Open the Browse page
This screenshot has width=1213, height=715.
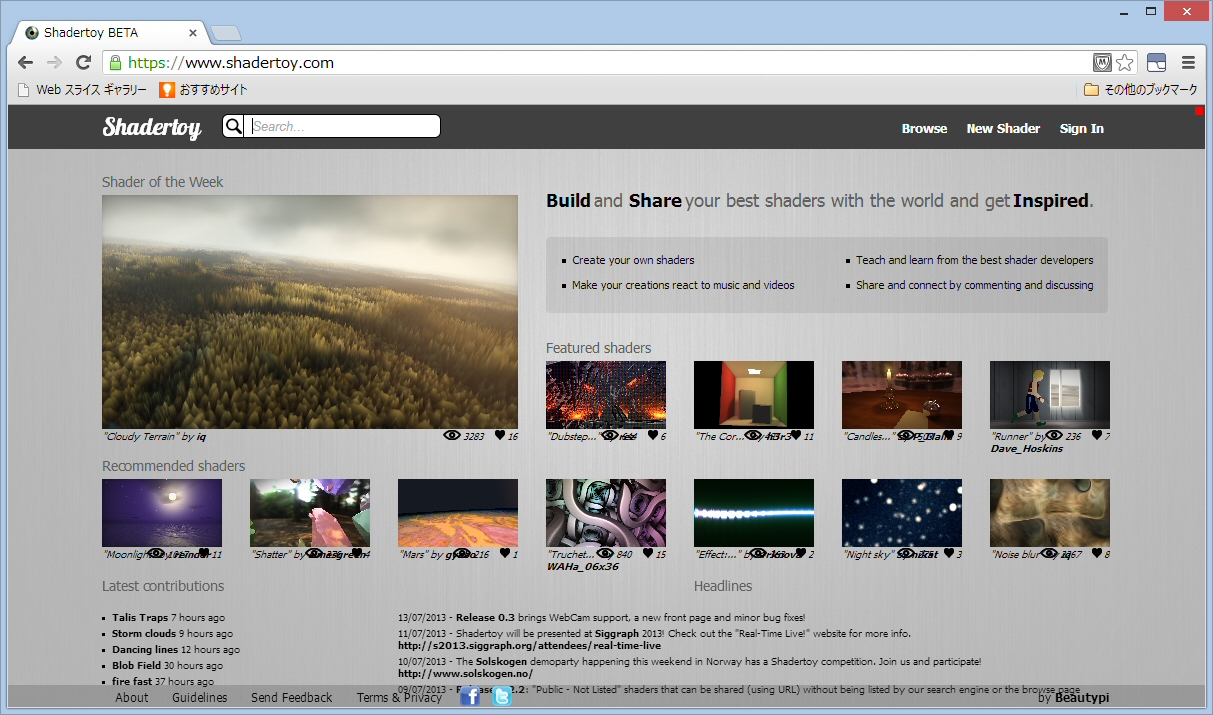coord(924,128)
